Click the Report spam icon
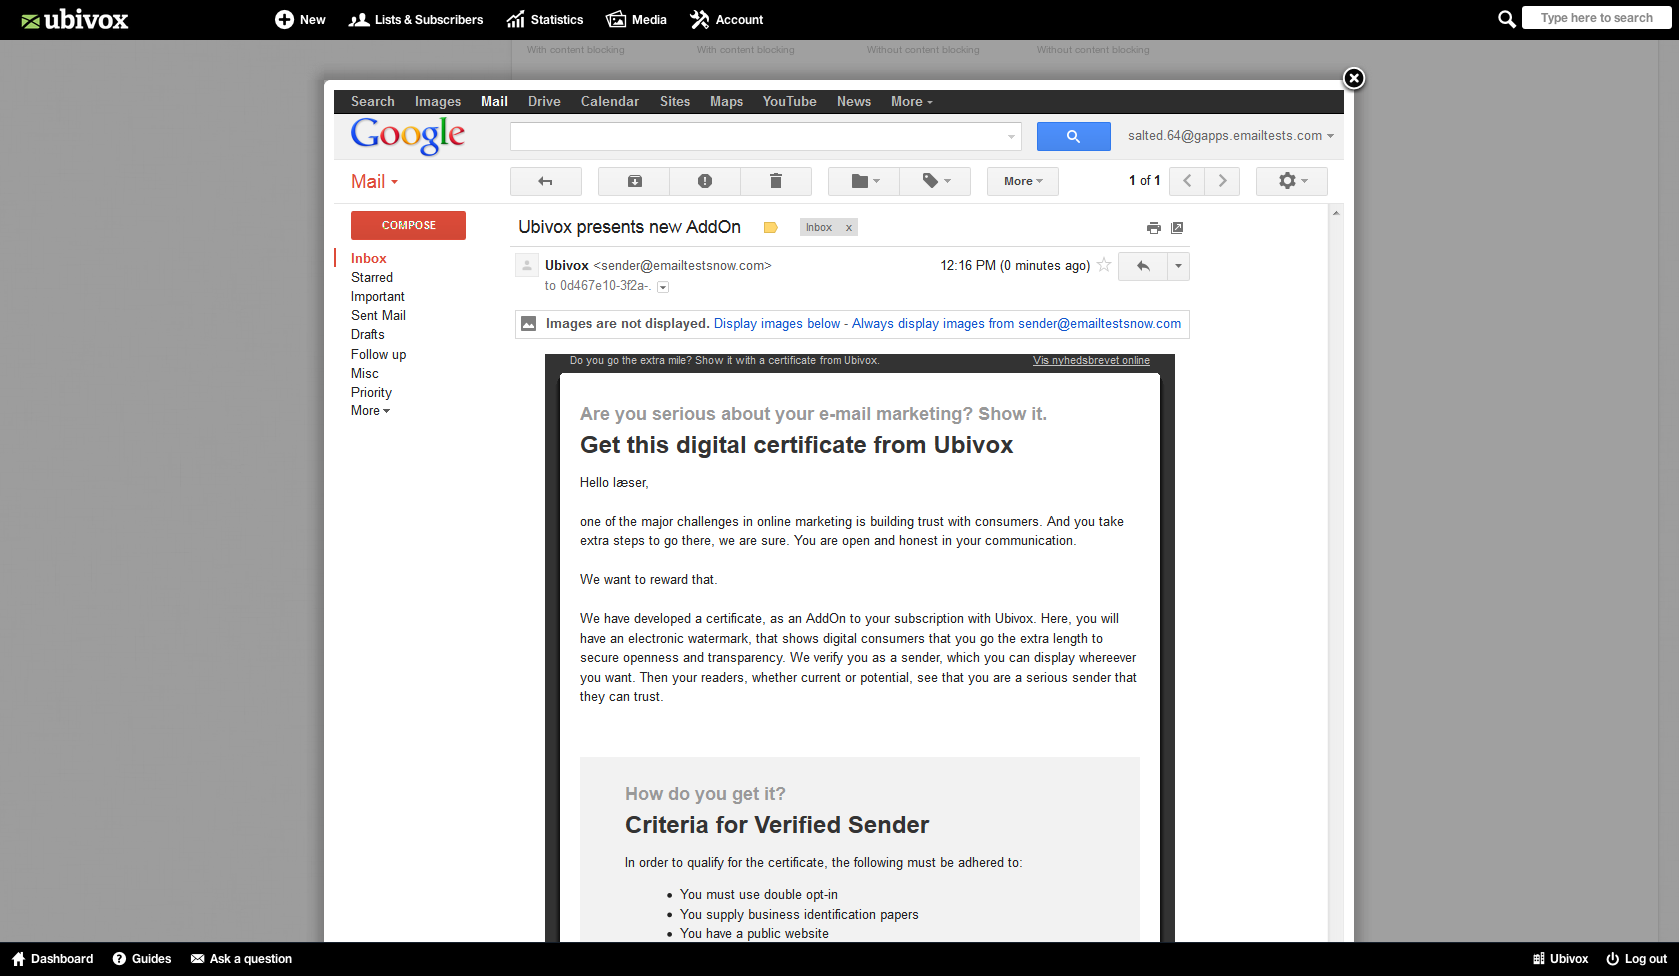 tap(705, 181)
